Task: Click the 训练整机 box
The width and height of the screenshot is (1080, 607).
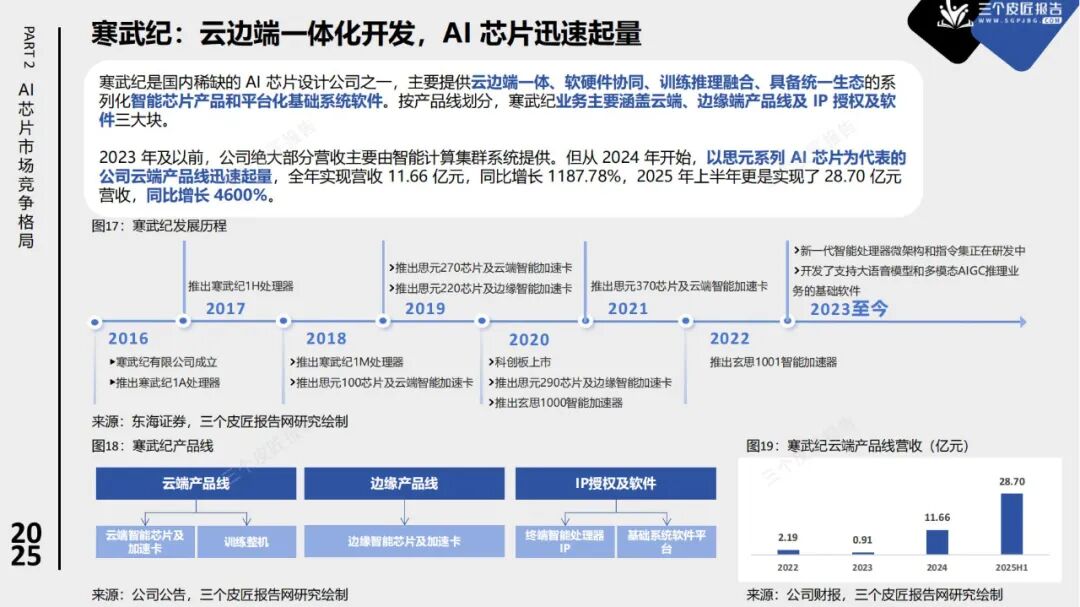Action: pyautogui.click(x=247, y=542)
